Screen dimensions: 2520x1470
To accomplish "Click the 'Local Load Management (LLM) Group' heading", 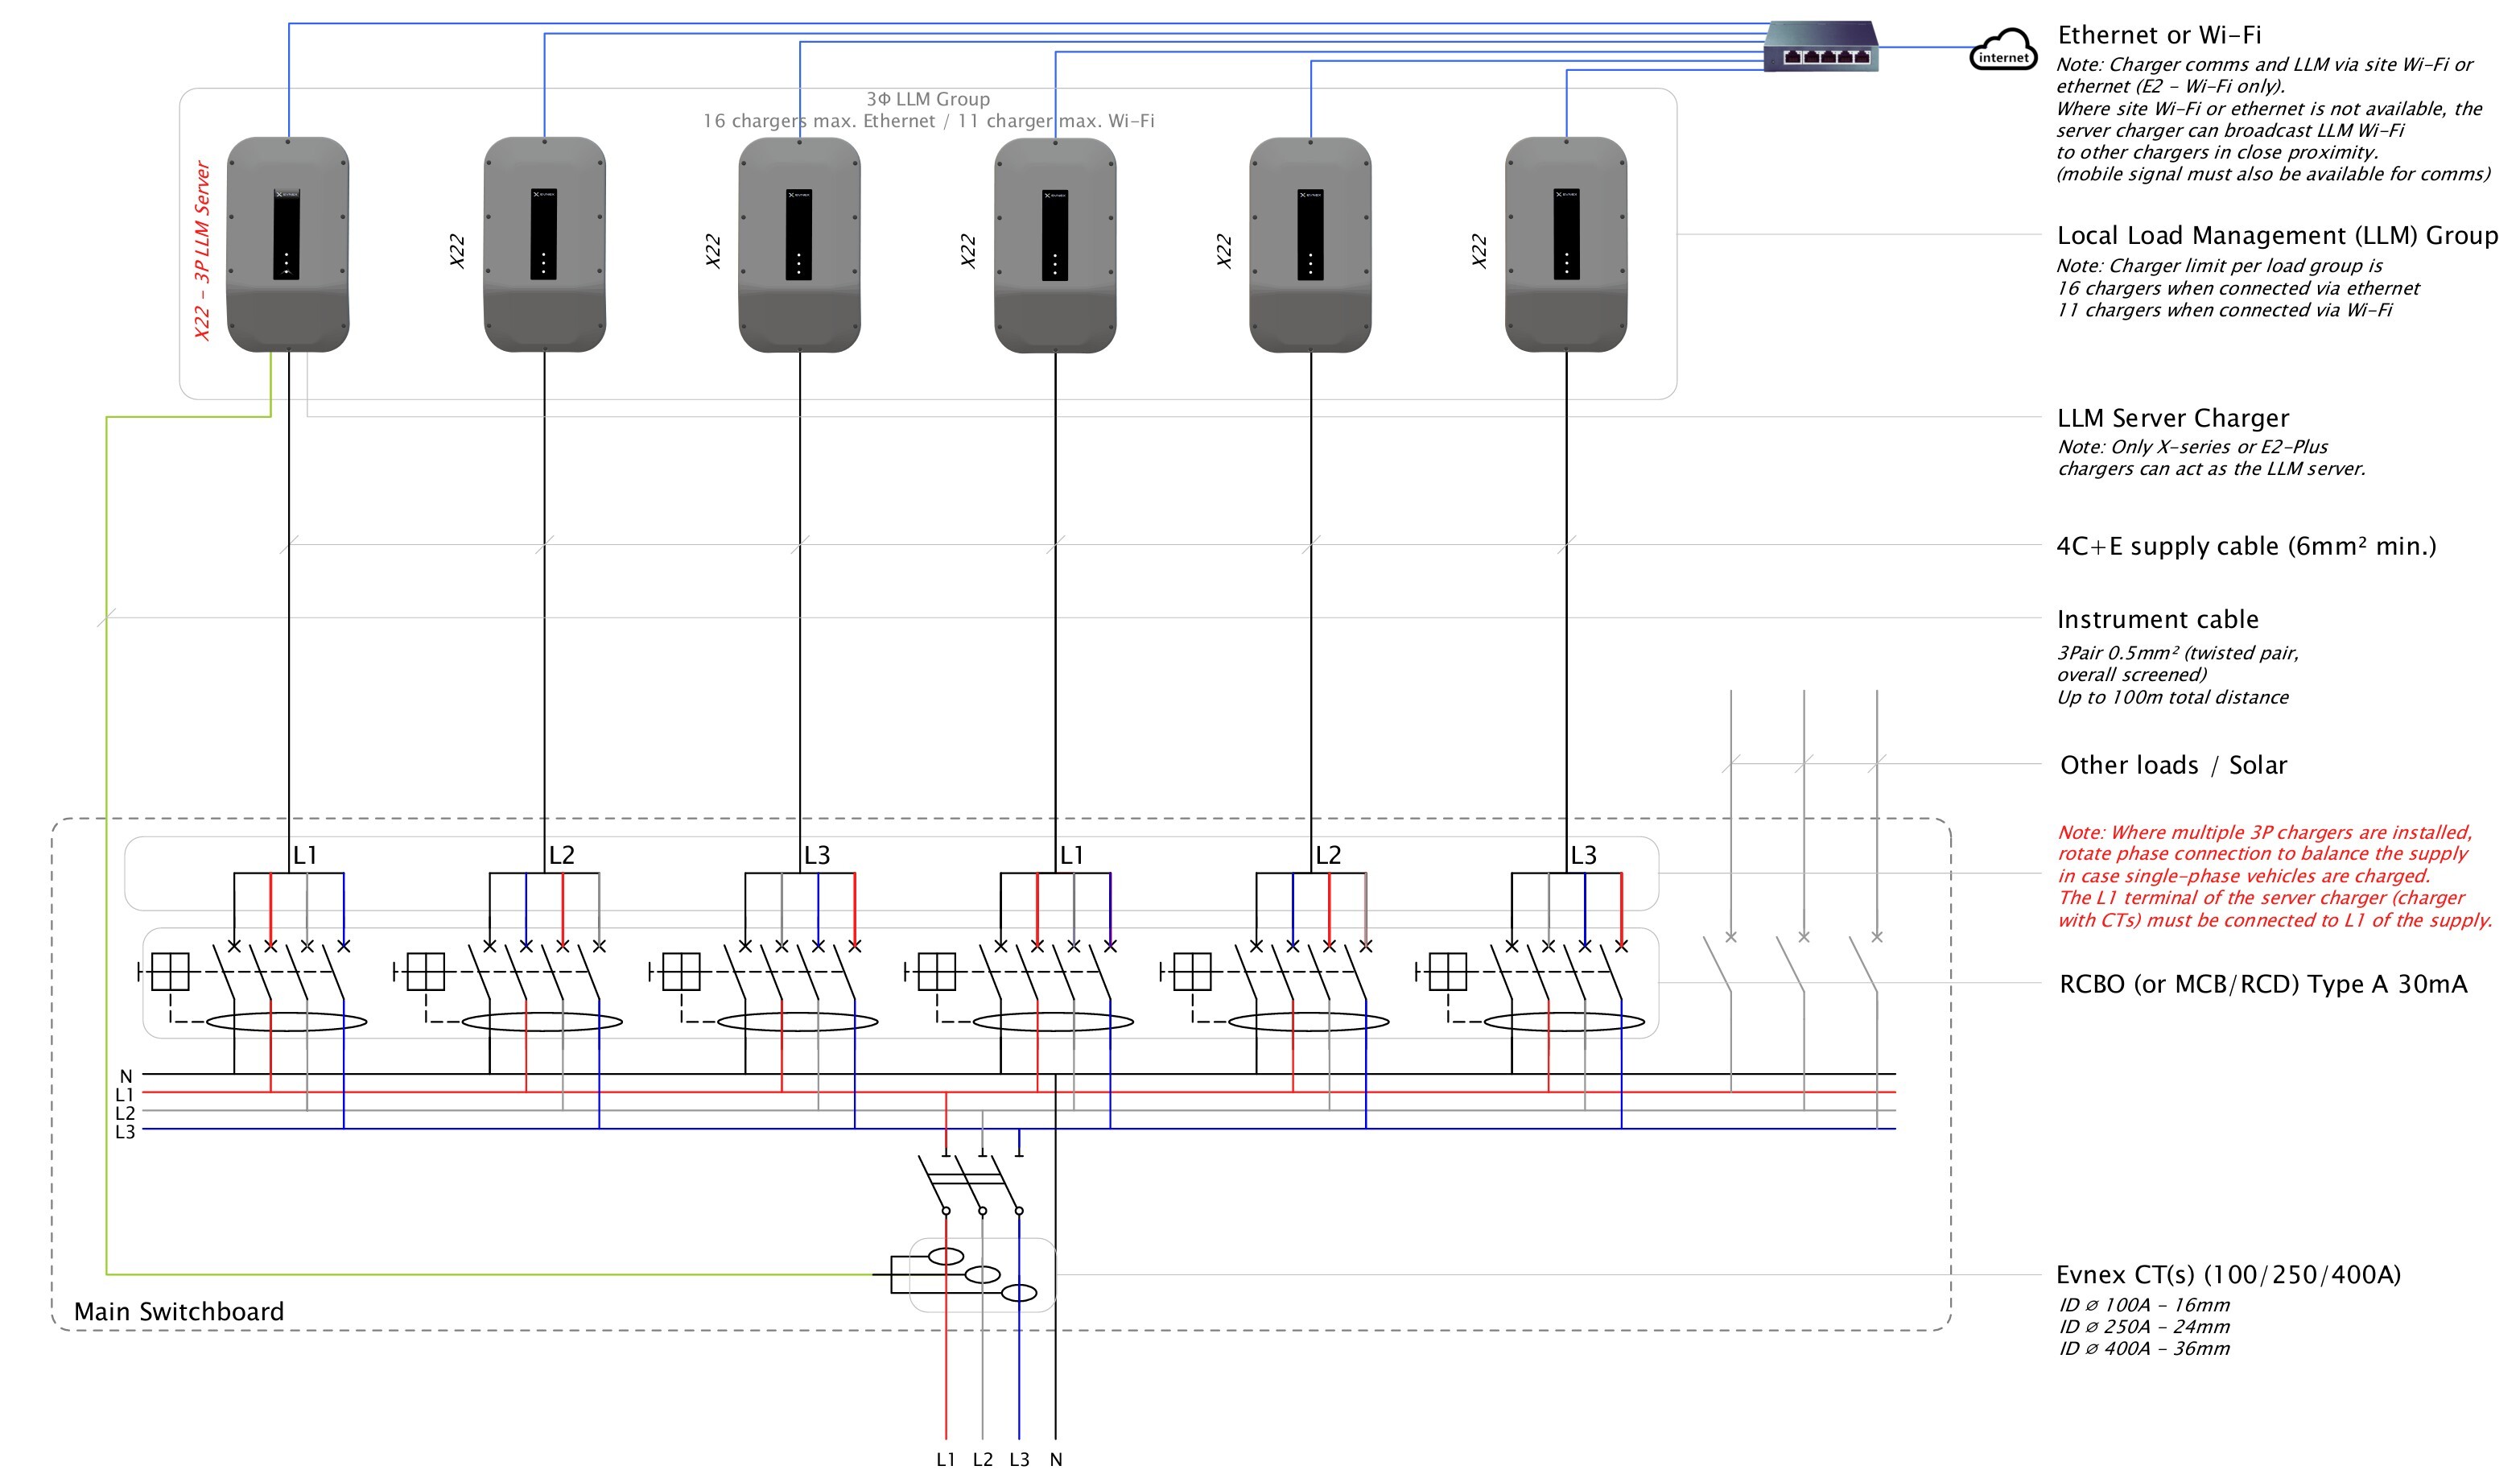I will (x=2277, y=235).
